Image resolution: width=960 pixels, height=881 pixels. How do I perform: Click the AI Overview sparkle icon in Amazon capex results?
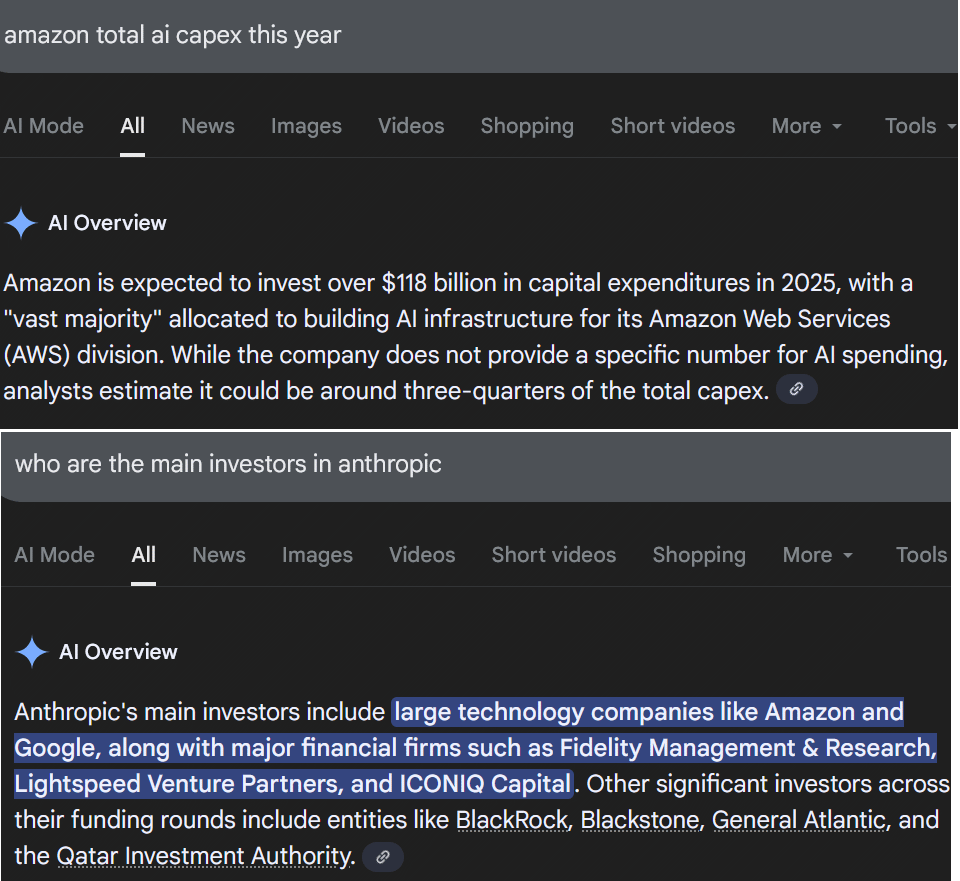click(21, 223)
